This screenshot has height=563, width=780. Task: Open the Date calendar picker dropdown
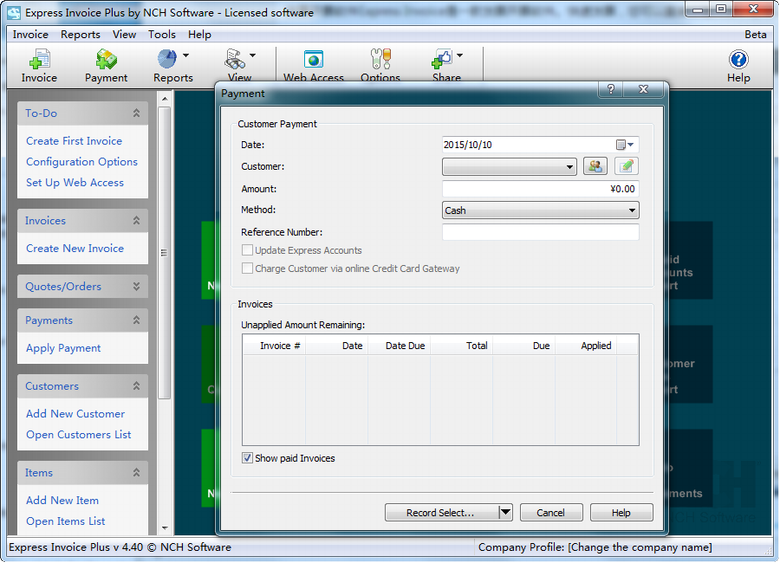pos(625,145)
